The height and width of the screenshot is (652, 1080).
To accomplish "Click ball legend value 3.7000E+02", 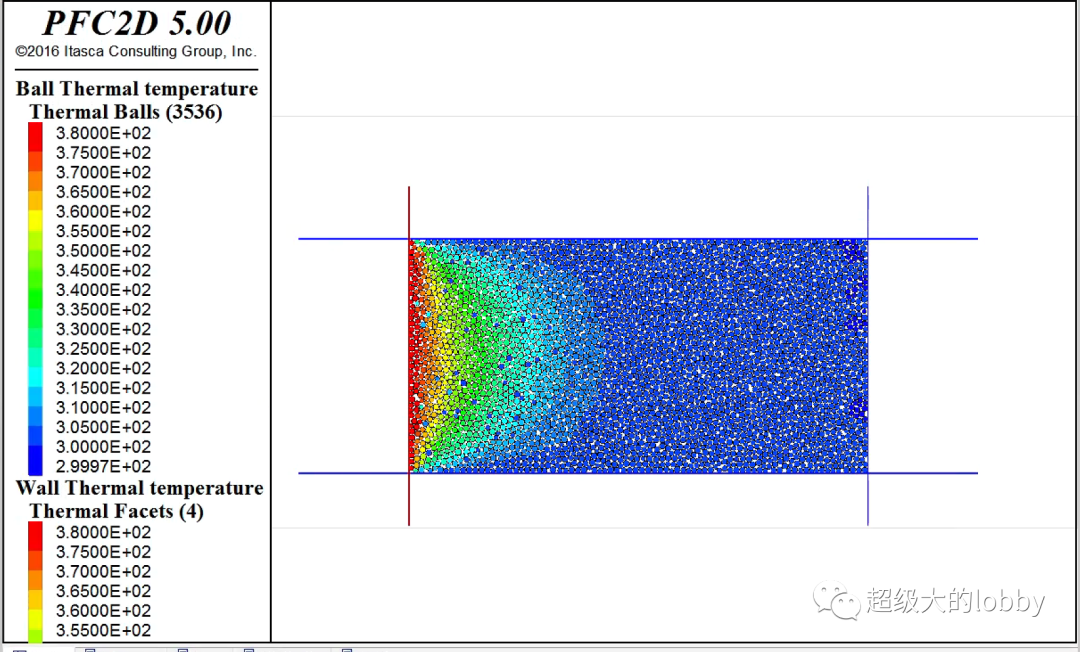I will click(103, 172).
